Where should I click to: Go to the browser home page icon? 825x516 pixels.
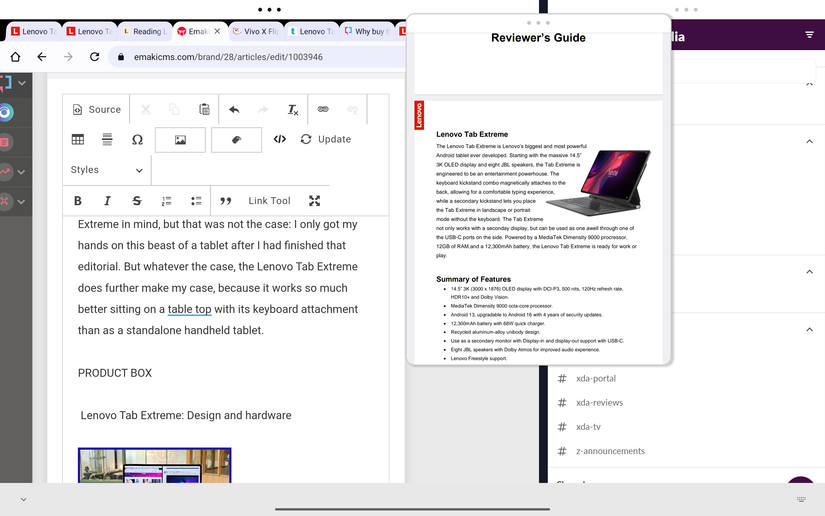[15, 57]
